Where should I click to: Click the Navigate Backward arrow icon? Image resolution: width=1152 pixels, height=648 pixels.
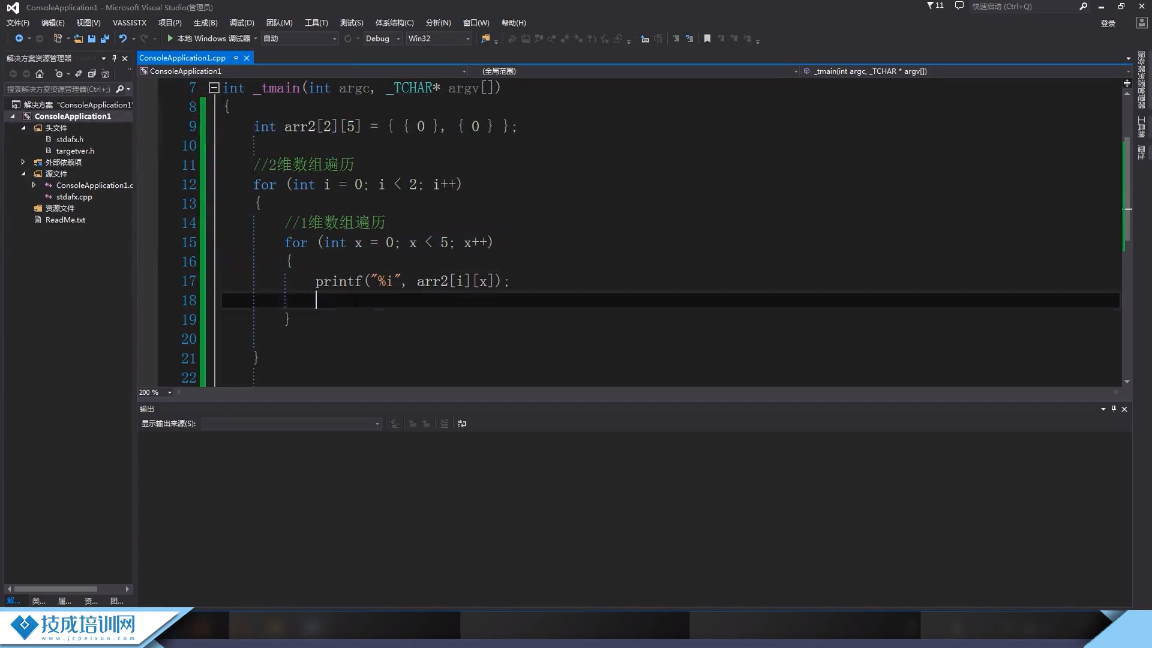click(18, 38)
